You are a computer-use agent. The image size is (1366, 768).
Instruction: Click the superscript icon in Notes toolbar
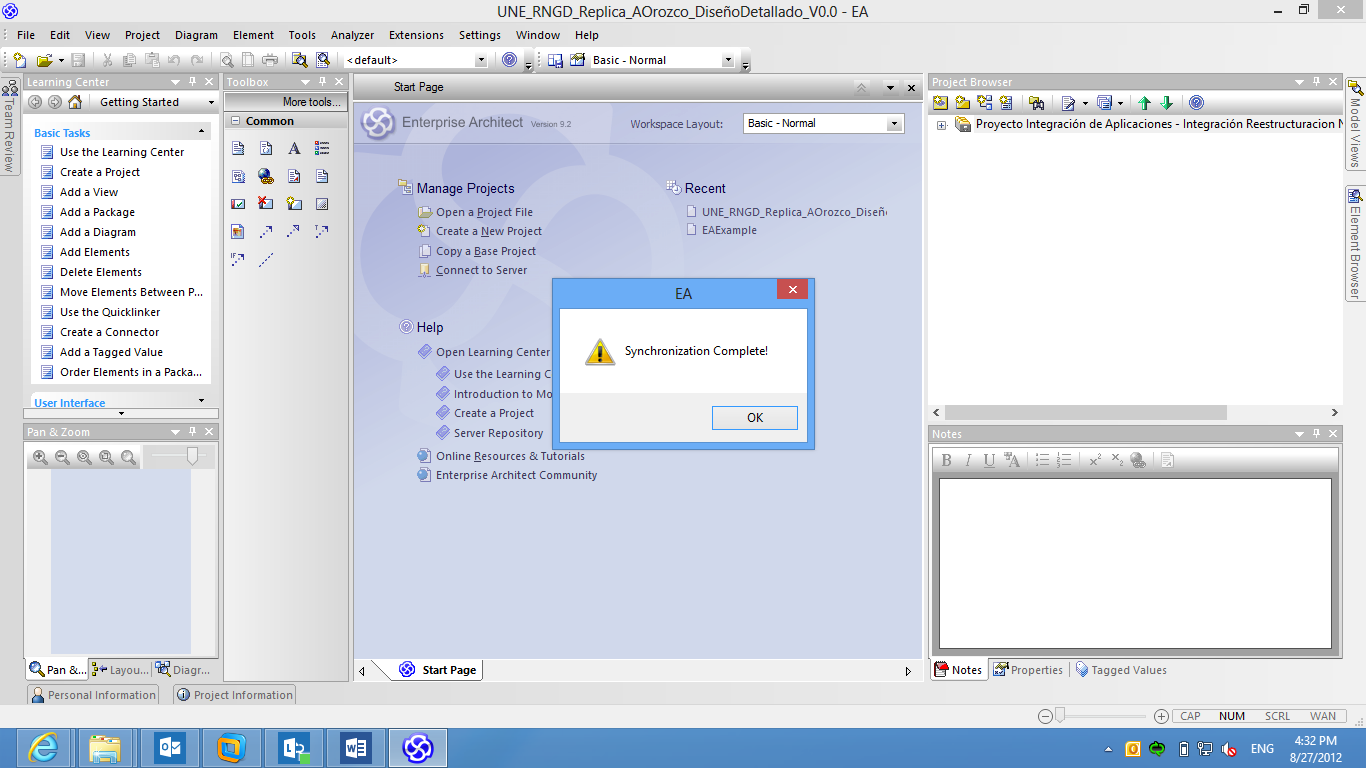tap(1095, 460)
